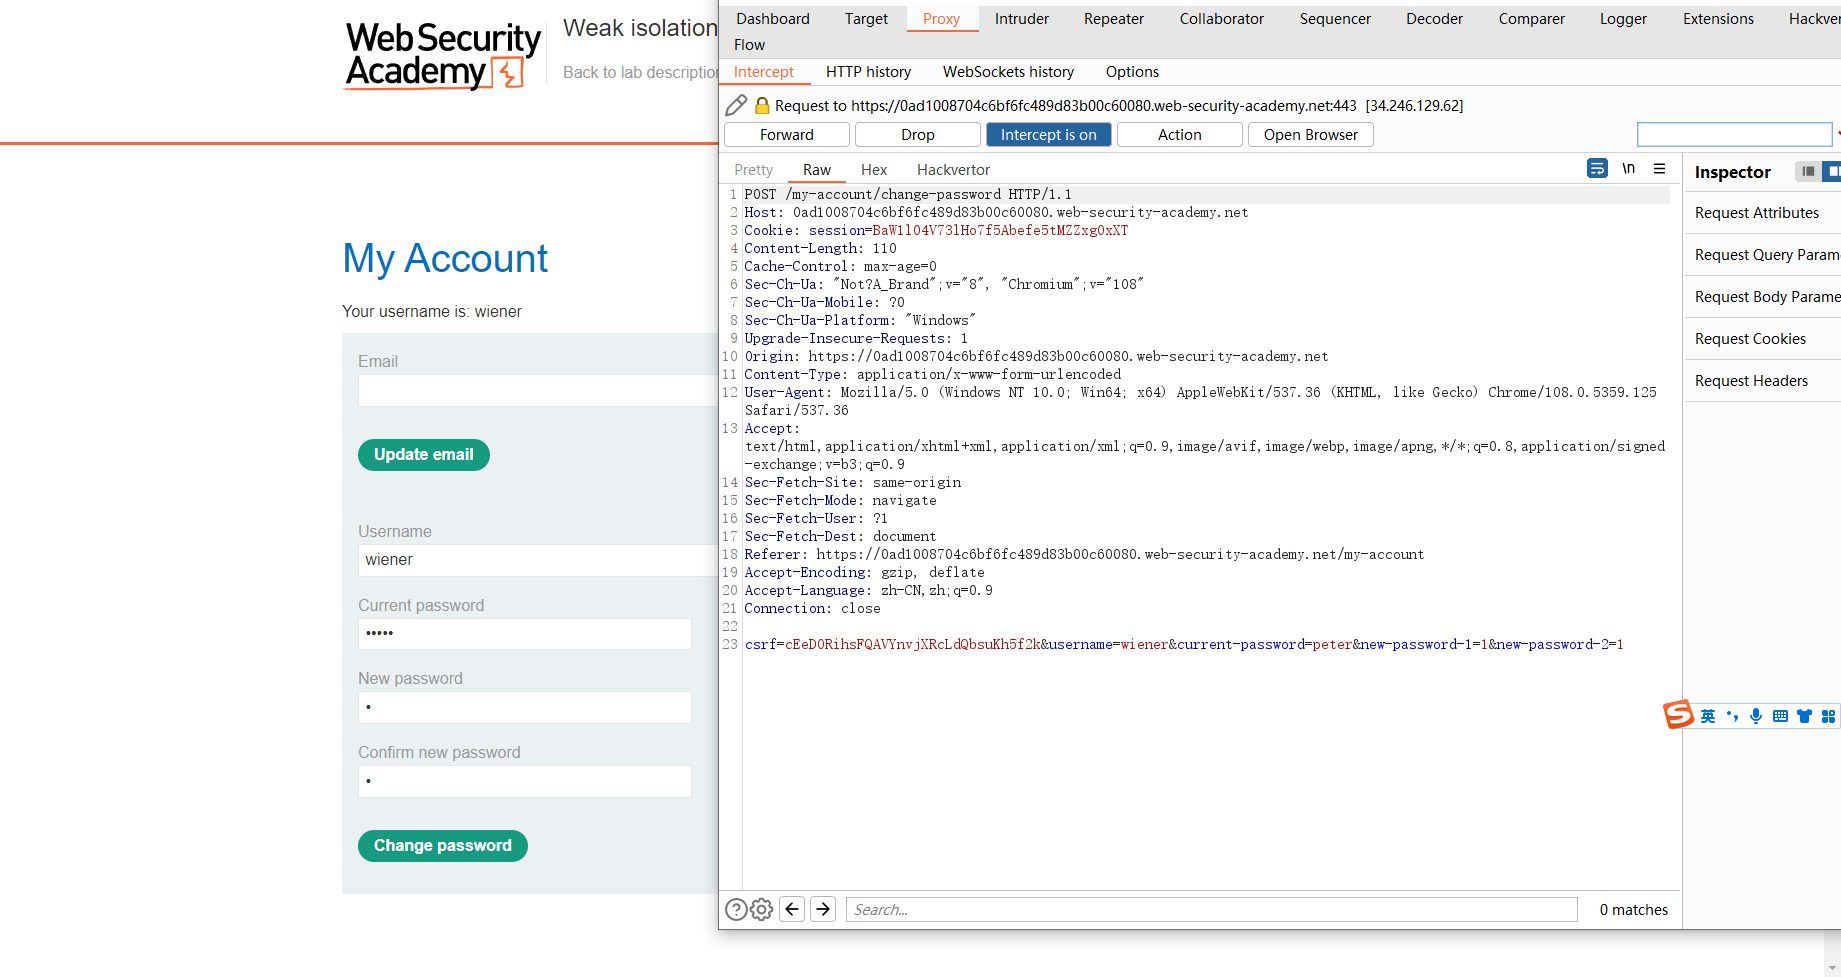
Task: Switch to WebSockets history sub-tab
Action: coord(1008,72)
